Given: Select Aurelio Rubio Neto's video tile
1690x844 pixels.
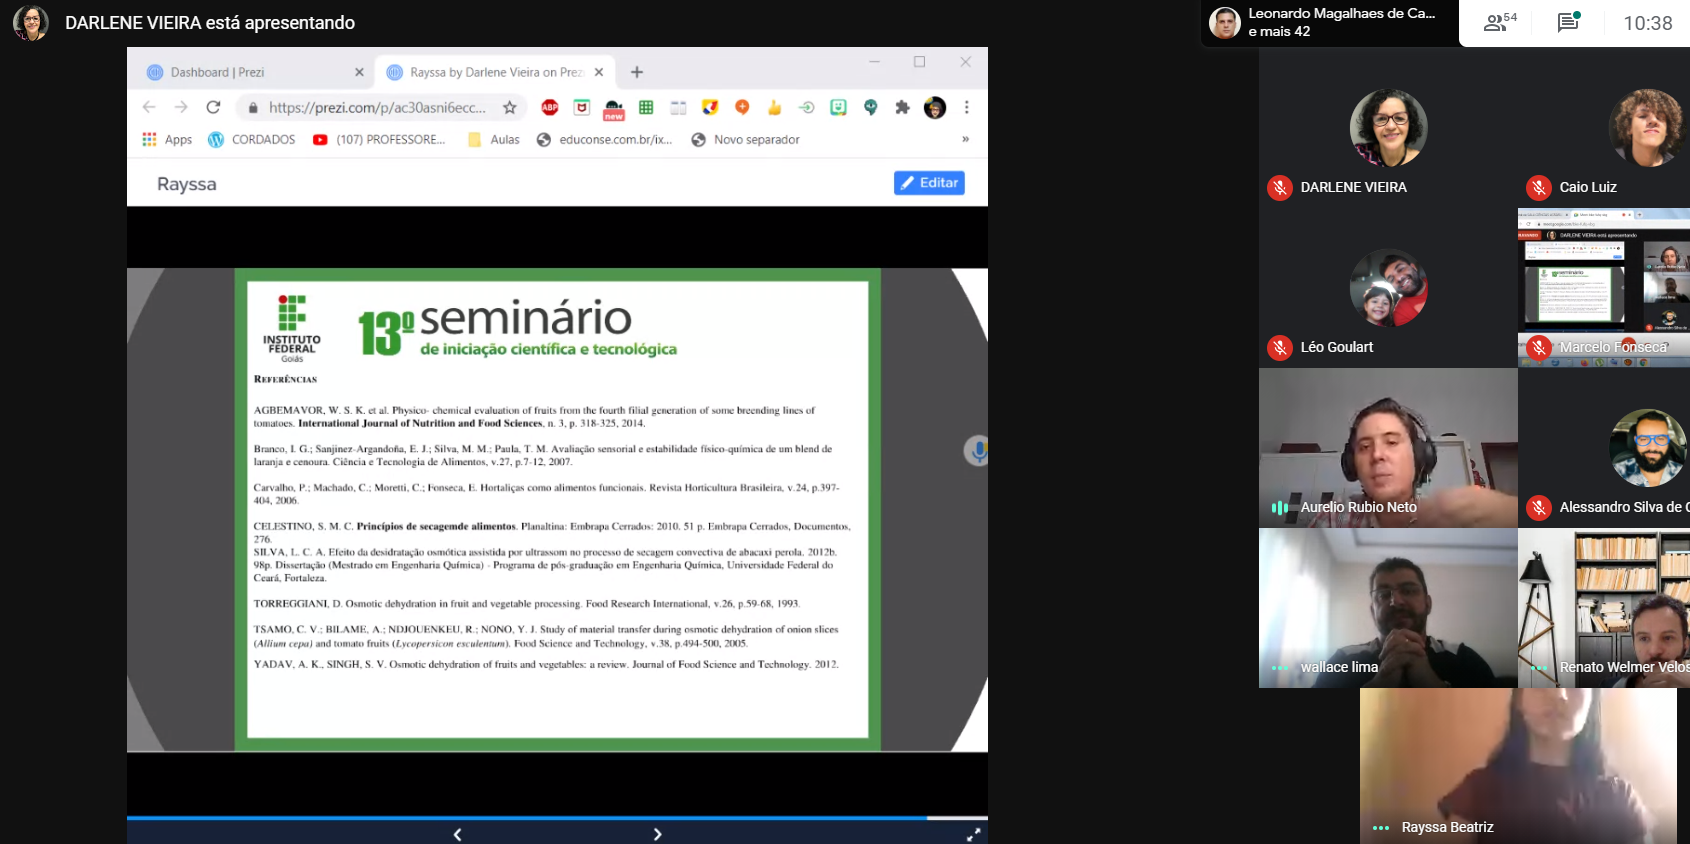Looking at the screenshot, I should coord(1388,447).
